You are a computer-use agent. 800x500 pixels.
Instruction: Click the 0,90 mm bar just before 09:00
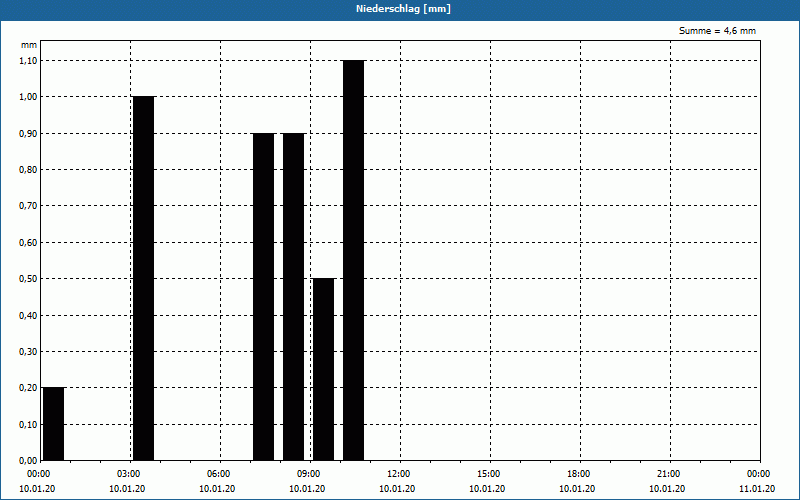(x=294, y=296)
